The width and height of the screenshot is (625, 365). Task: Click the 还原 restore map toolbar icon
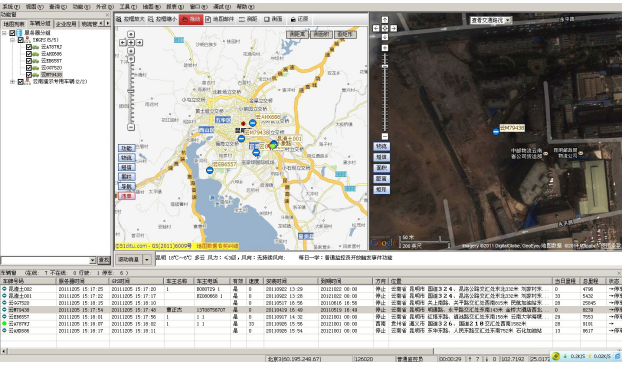pos(299,19)
